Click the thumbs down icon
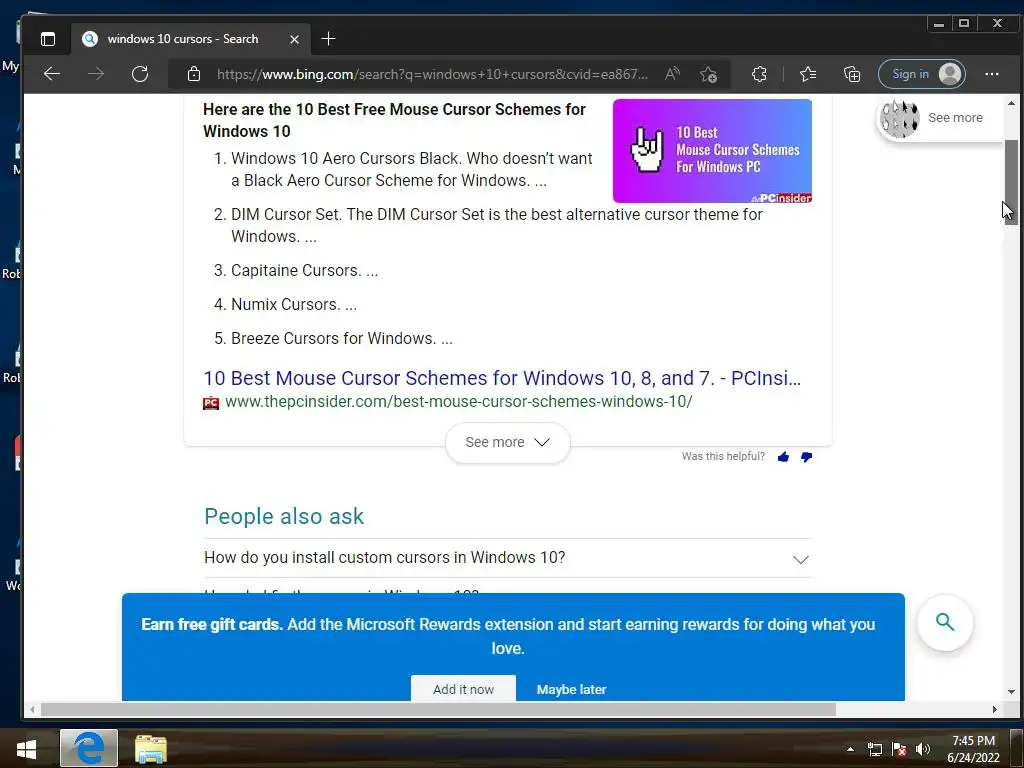The height and width of the screenshot is (768, 1024). tap(807, 457)
